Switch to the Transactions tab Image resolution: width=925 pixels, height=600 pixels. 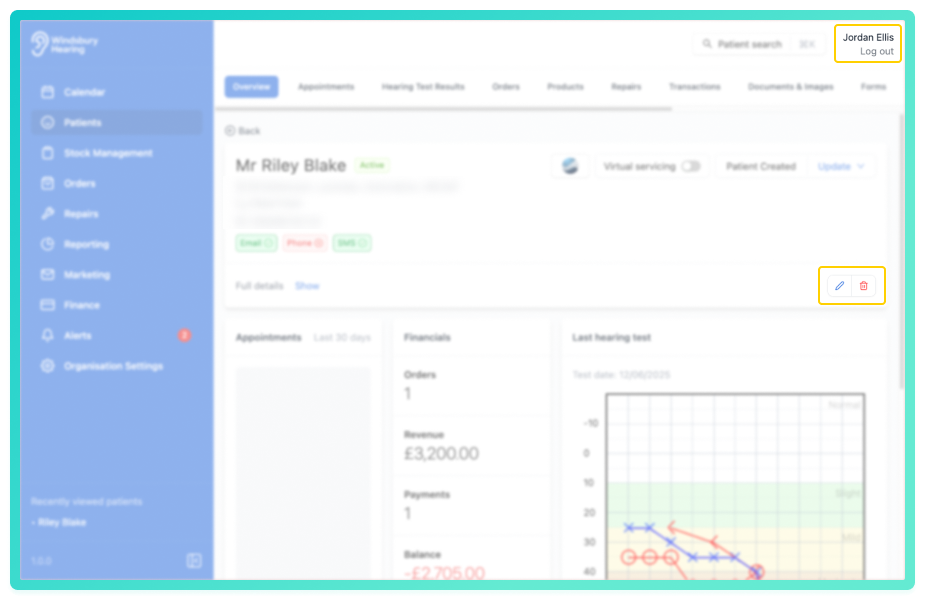694,87
